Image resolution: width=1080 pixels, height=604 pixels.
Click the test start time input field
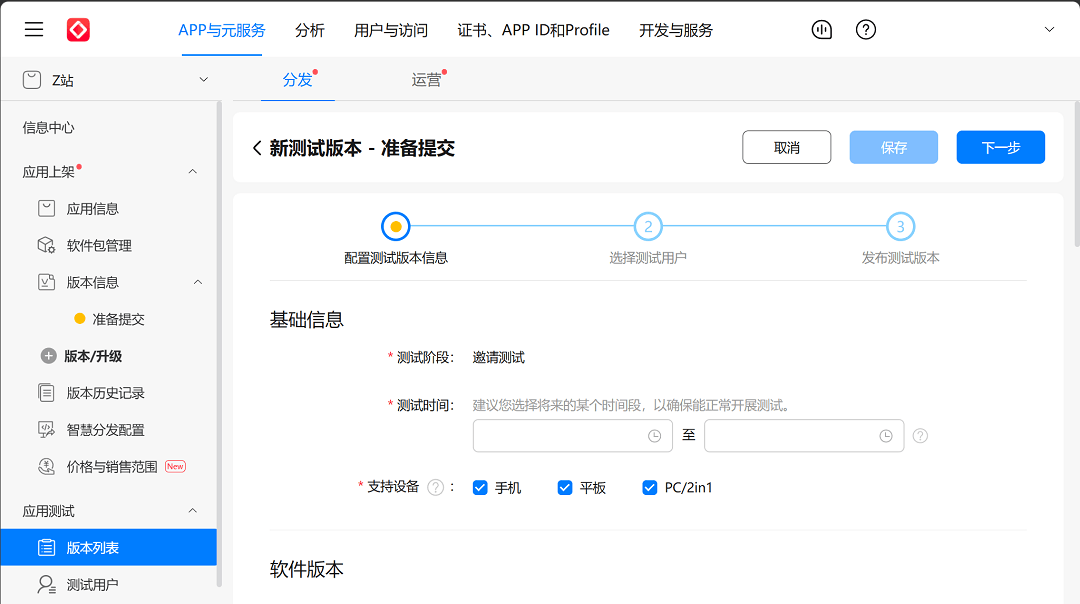pos(573,436)
